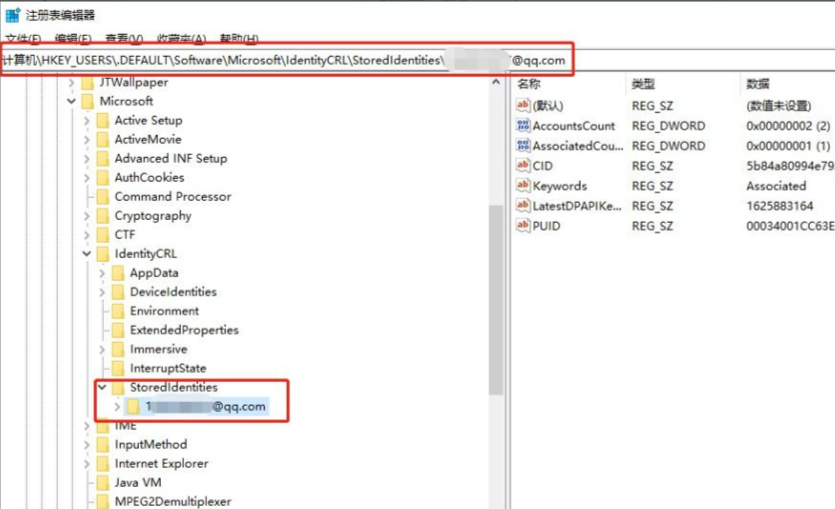This screenshot has height=509, width=835.
Task: Select the Advanced INF Setup folder icon
Action: [x=103, y=159]
